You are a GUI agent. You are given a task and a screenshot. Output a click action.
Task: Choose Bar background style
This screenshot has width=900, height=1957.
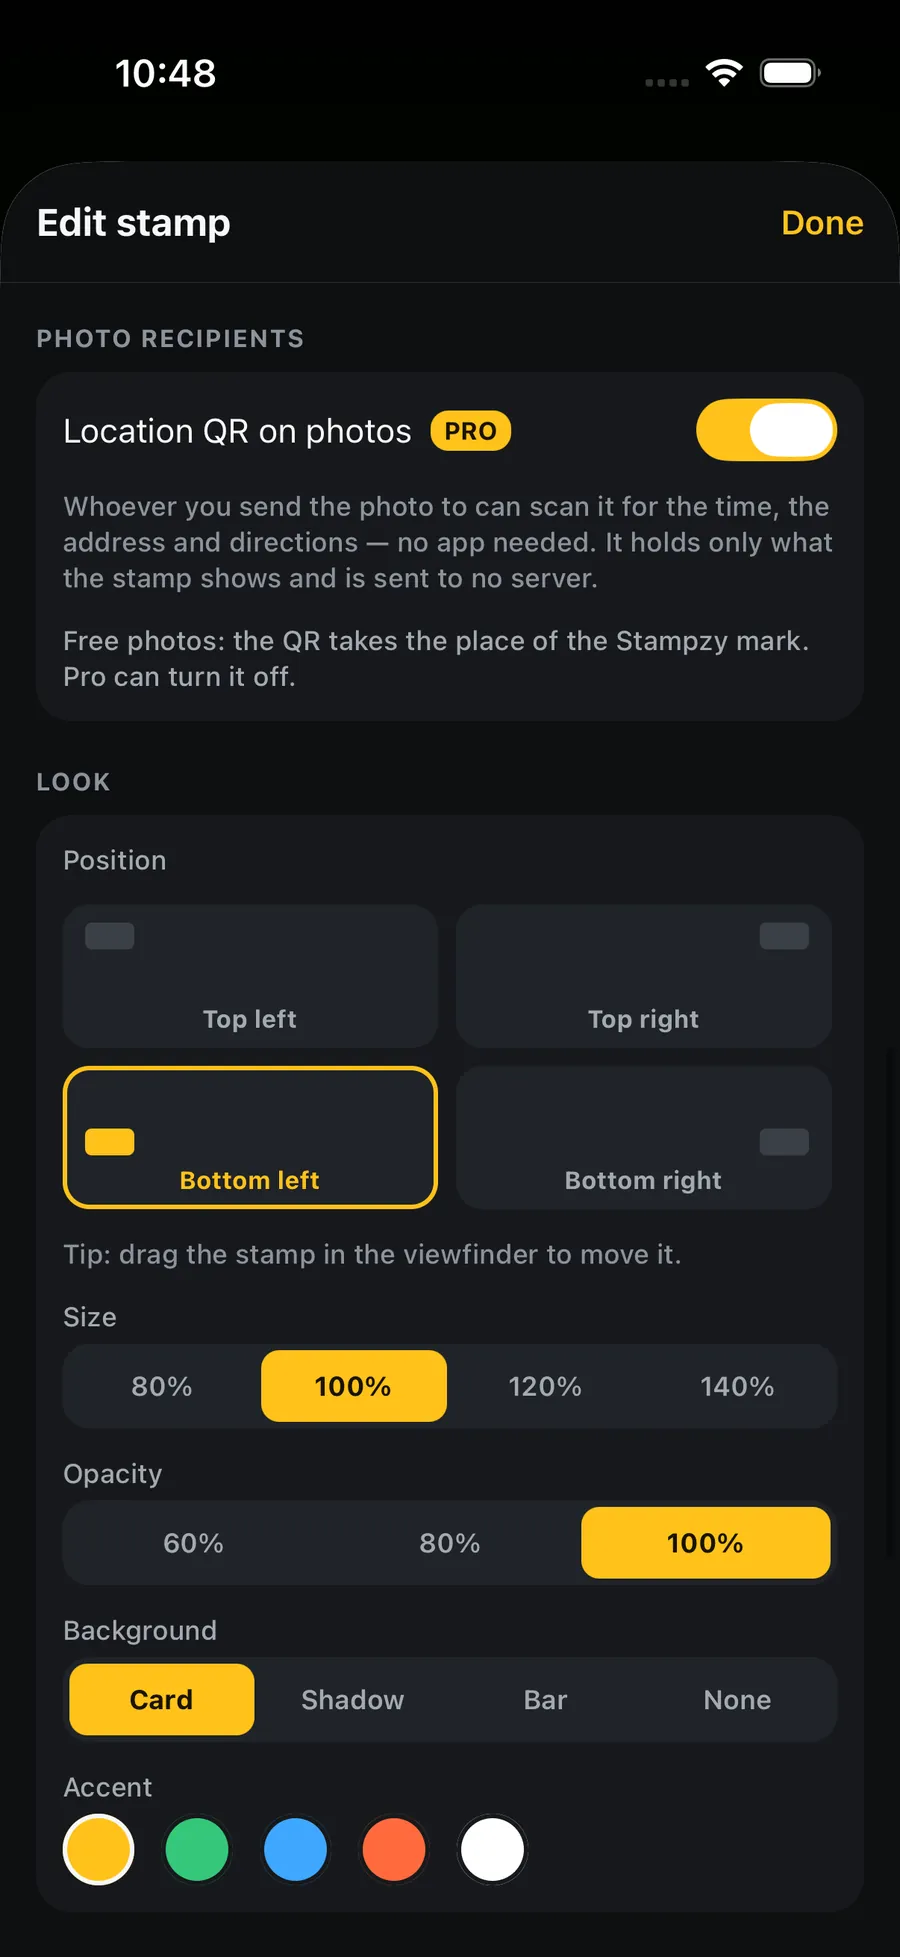point(545,1700)
